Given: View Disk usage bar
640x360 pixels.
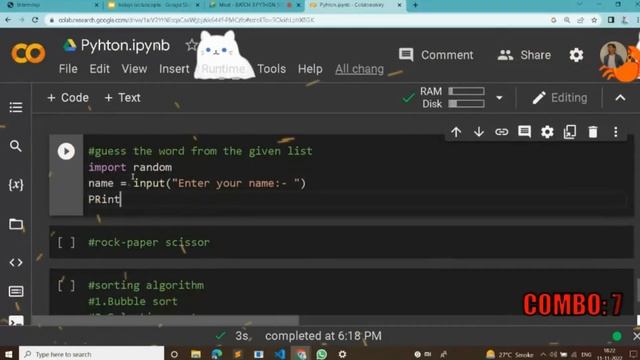Looking at the screenshot, I should (466, 104).
